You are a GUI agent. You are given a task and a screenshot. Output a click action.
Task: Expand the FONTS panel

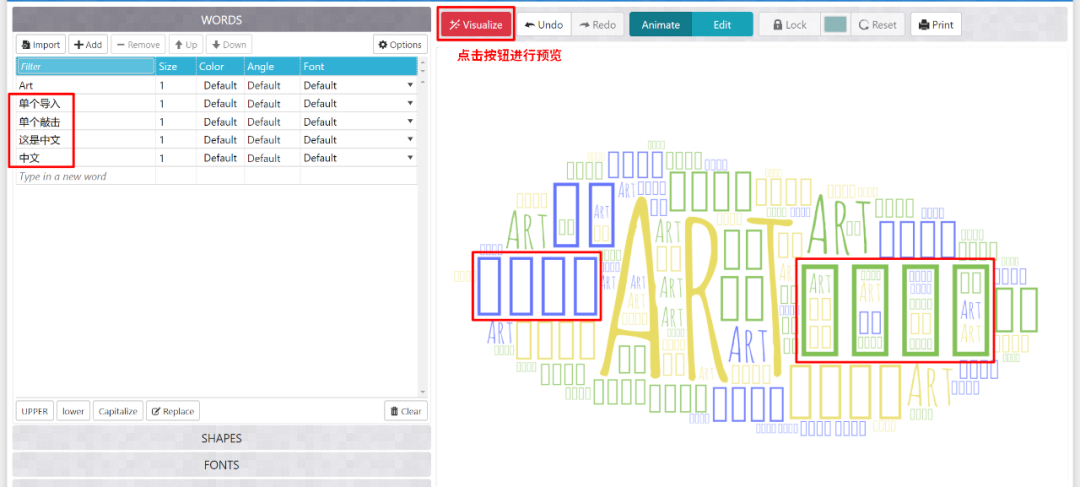[222, 465]
